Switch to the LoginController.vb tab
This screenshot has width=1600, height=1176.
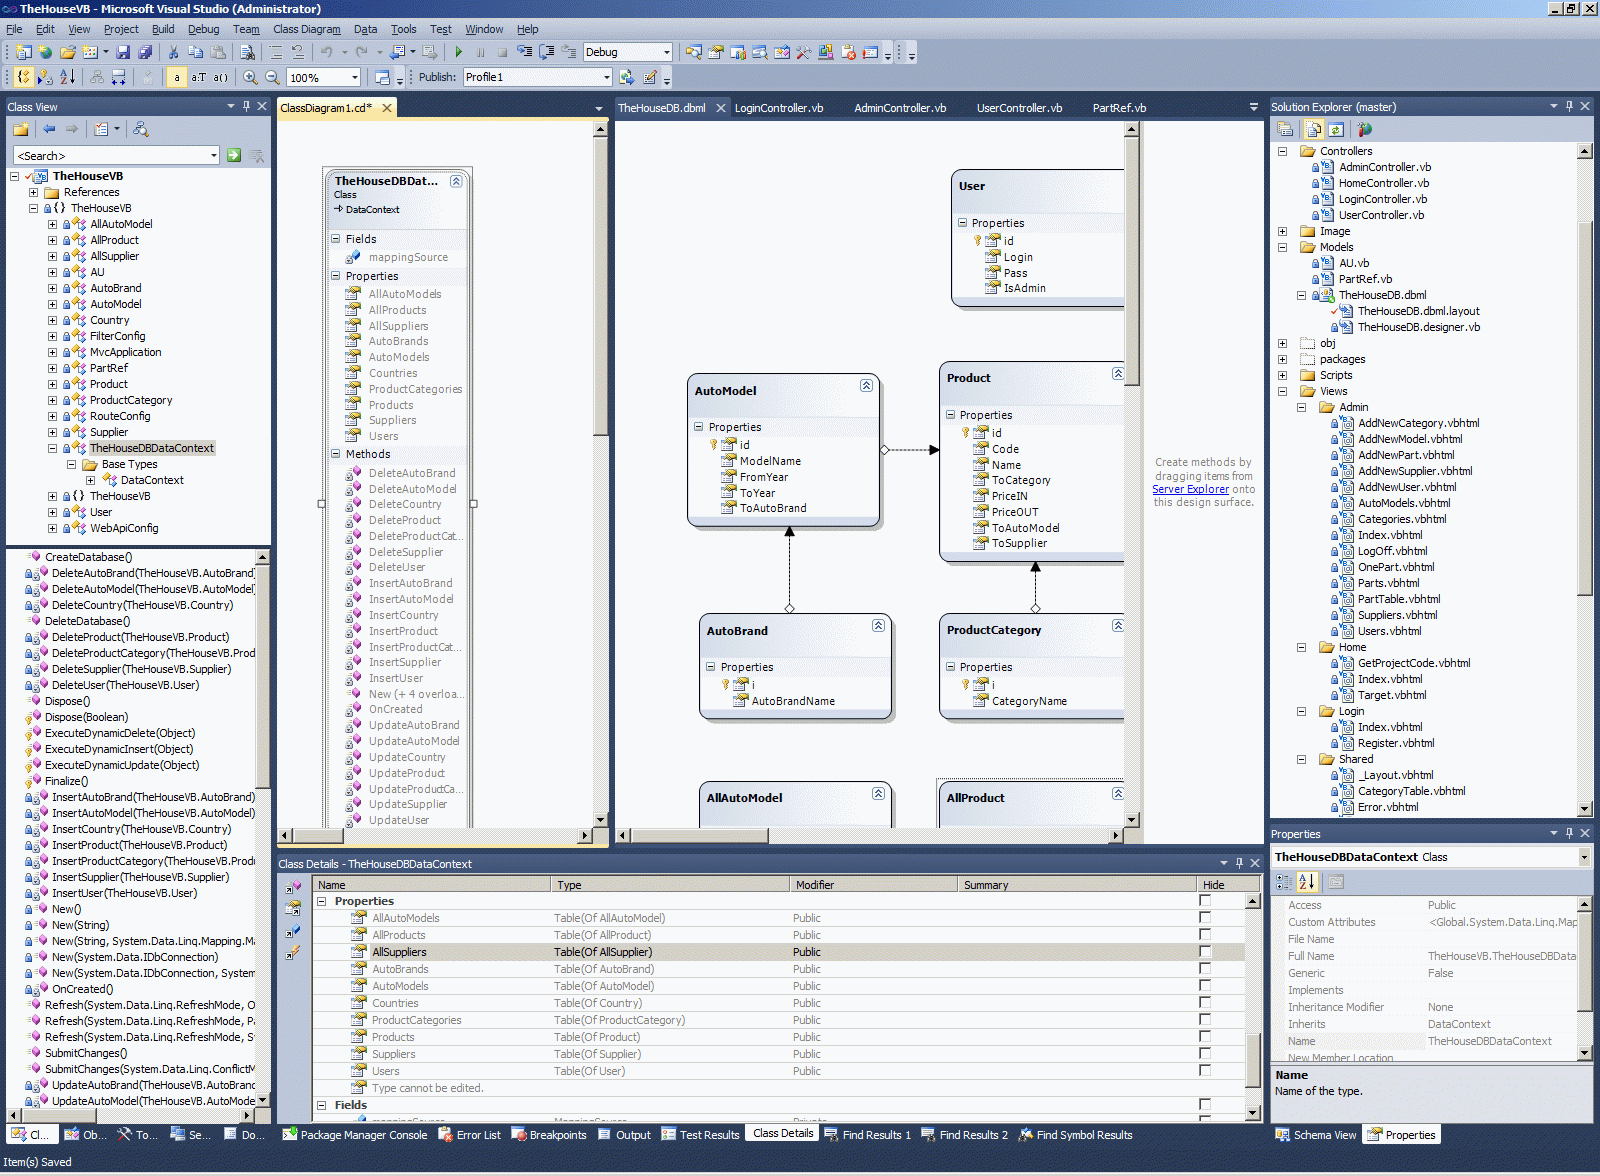[x=779, y=108]
